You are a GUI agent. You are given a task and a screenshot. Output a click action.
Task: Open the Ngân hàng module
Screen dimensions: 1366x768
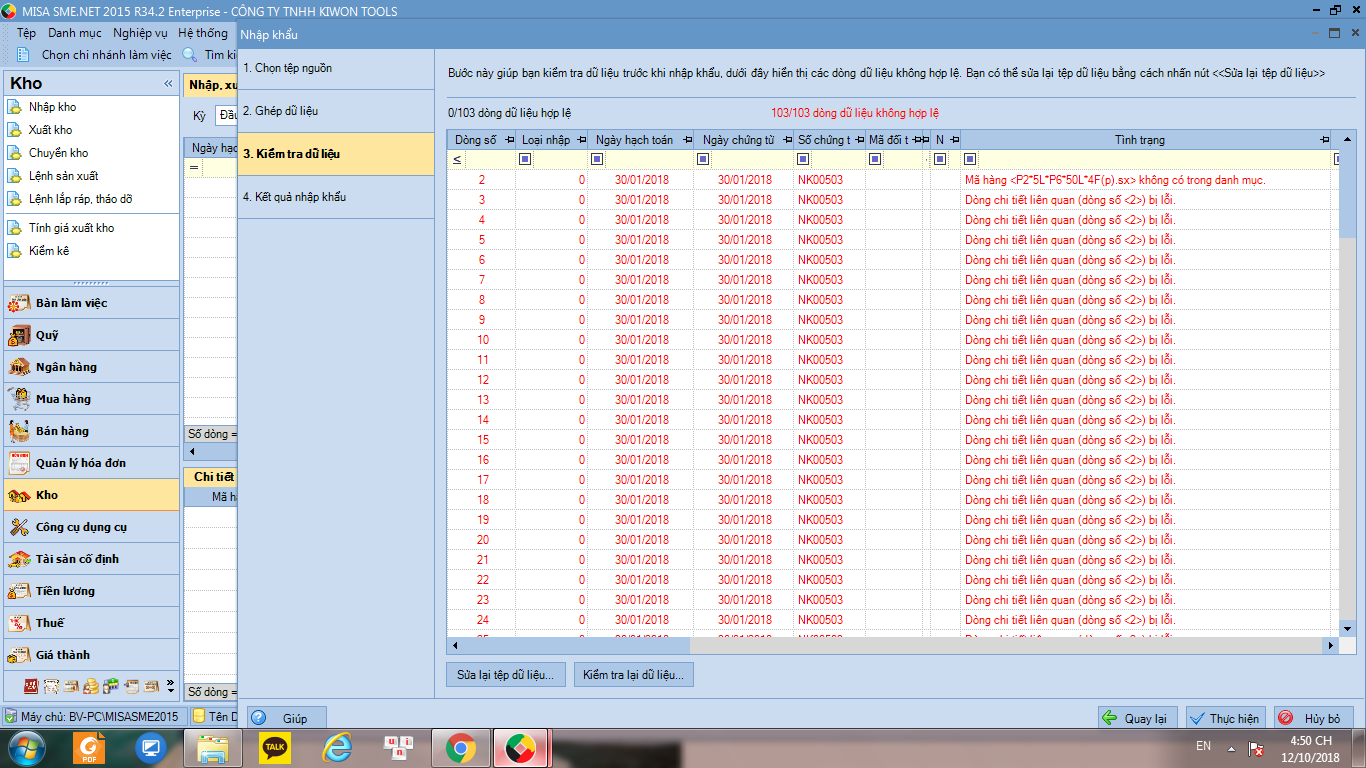pos(92,367)
